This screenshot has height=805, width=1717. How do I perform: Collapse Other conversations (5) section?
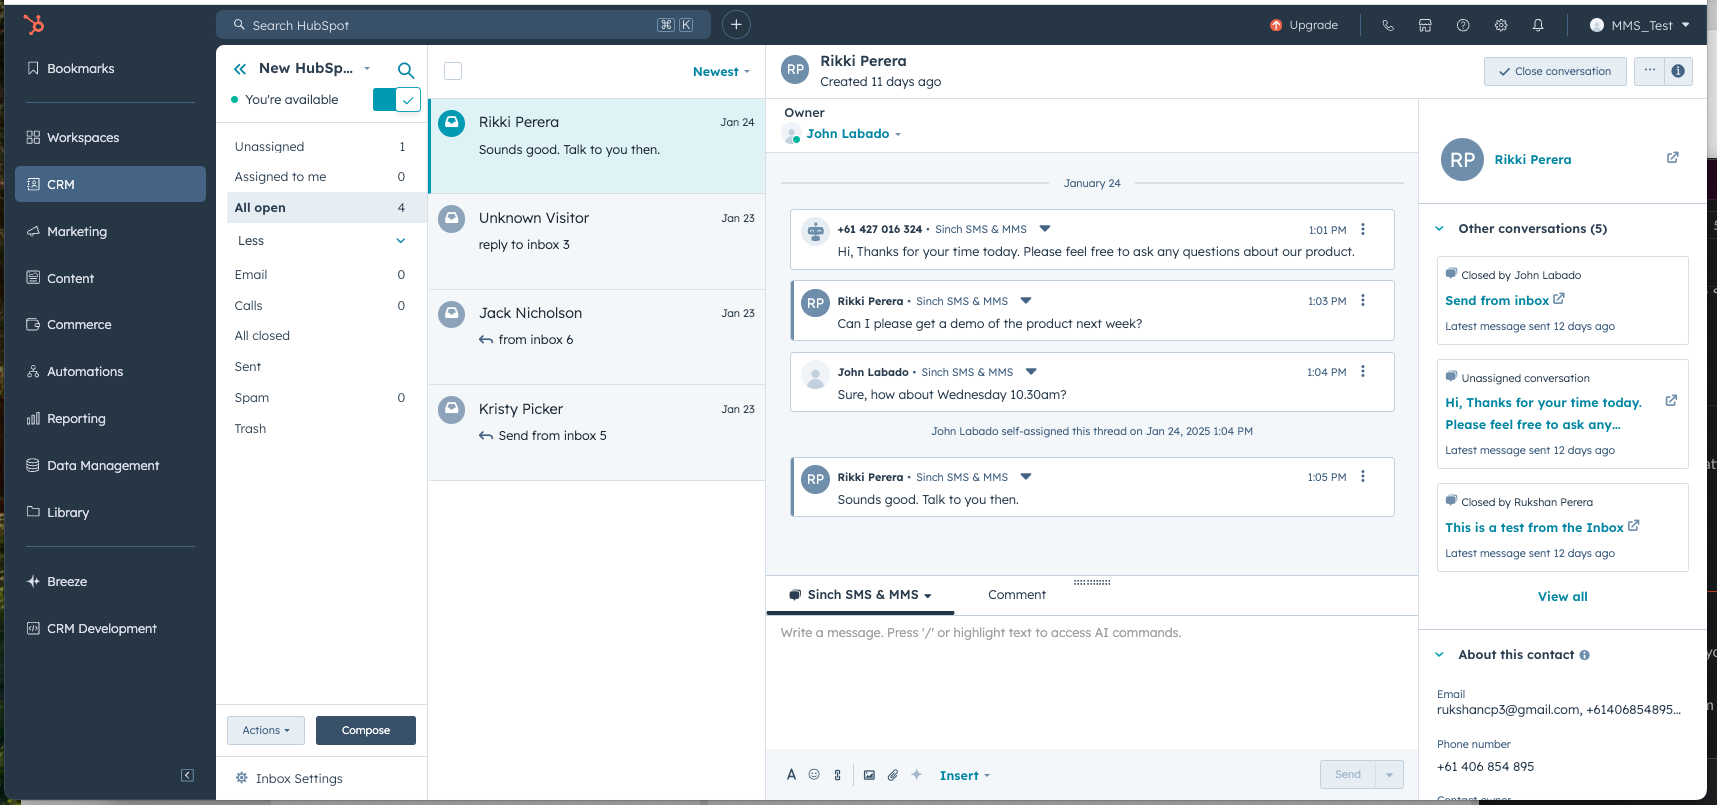pos(1440,229)
